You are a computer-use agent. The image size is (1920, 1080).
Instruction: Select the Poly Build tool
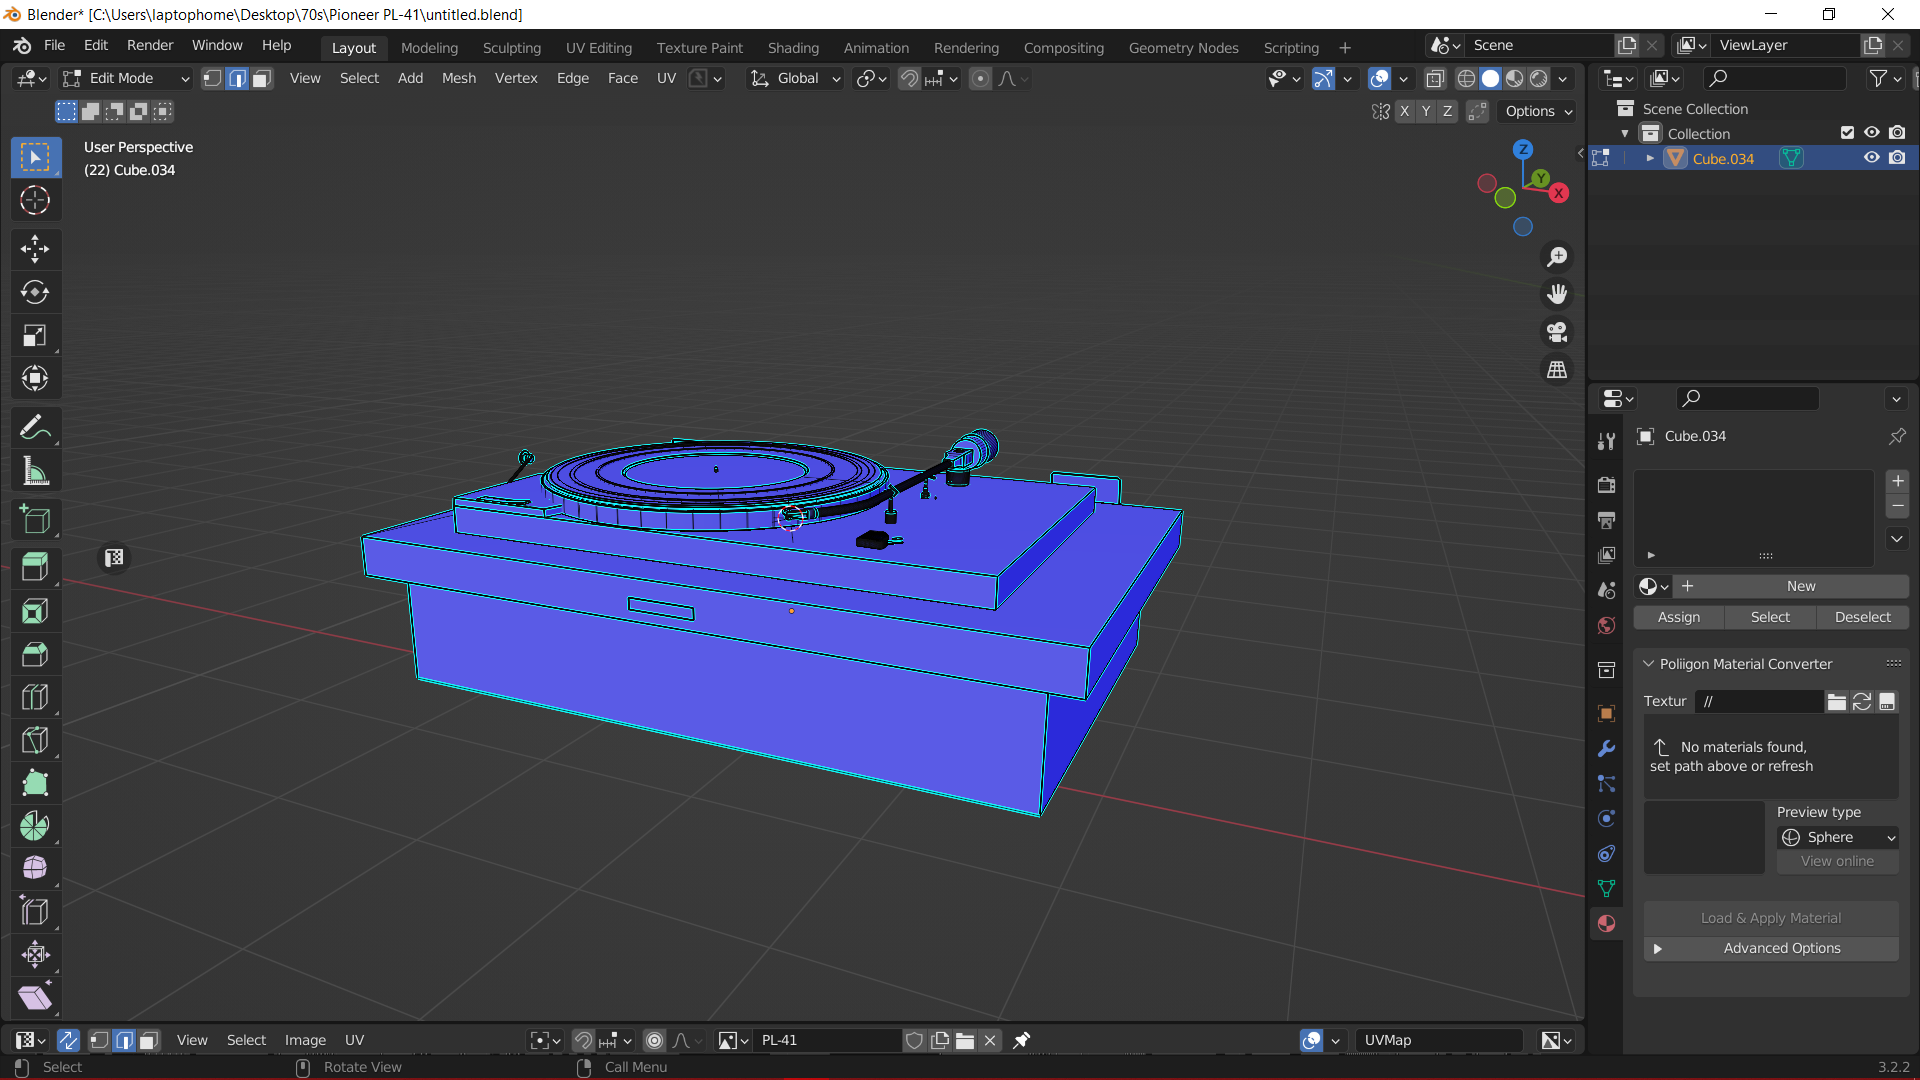point(35,783)
